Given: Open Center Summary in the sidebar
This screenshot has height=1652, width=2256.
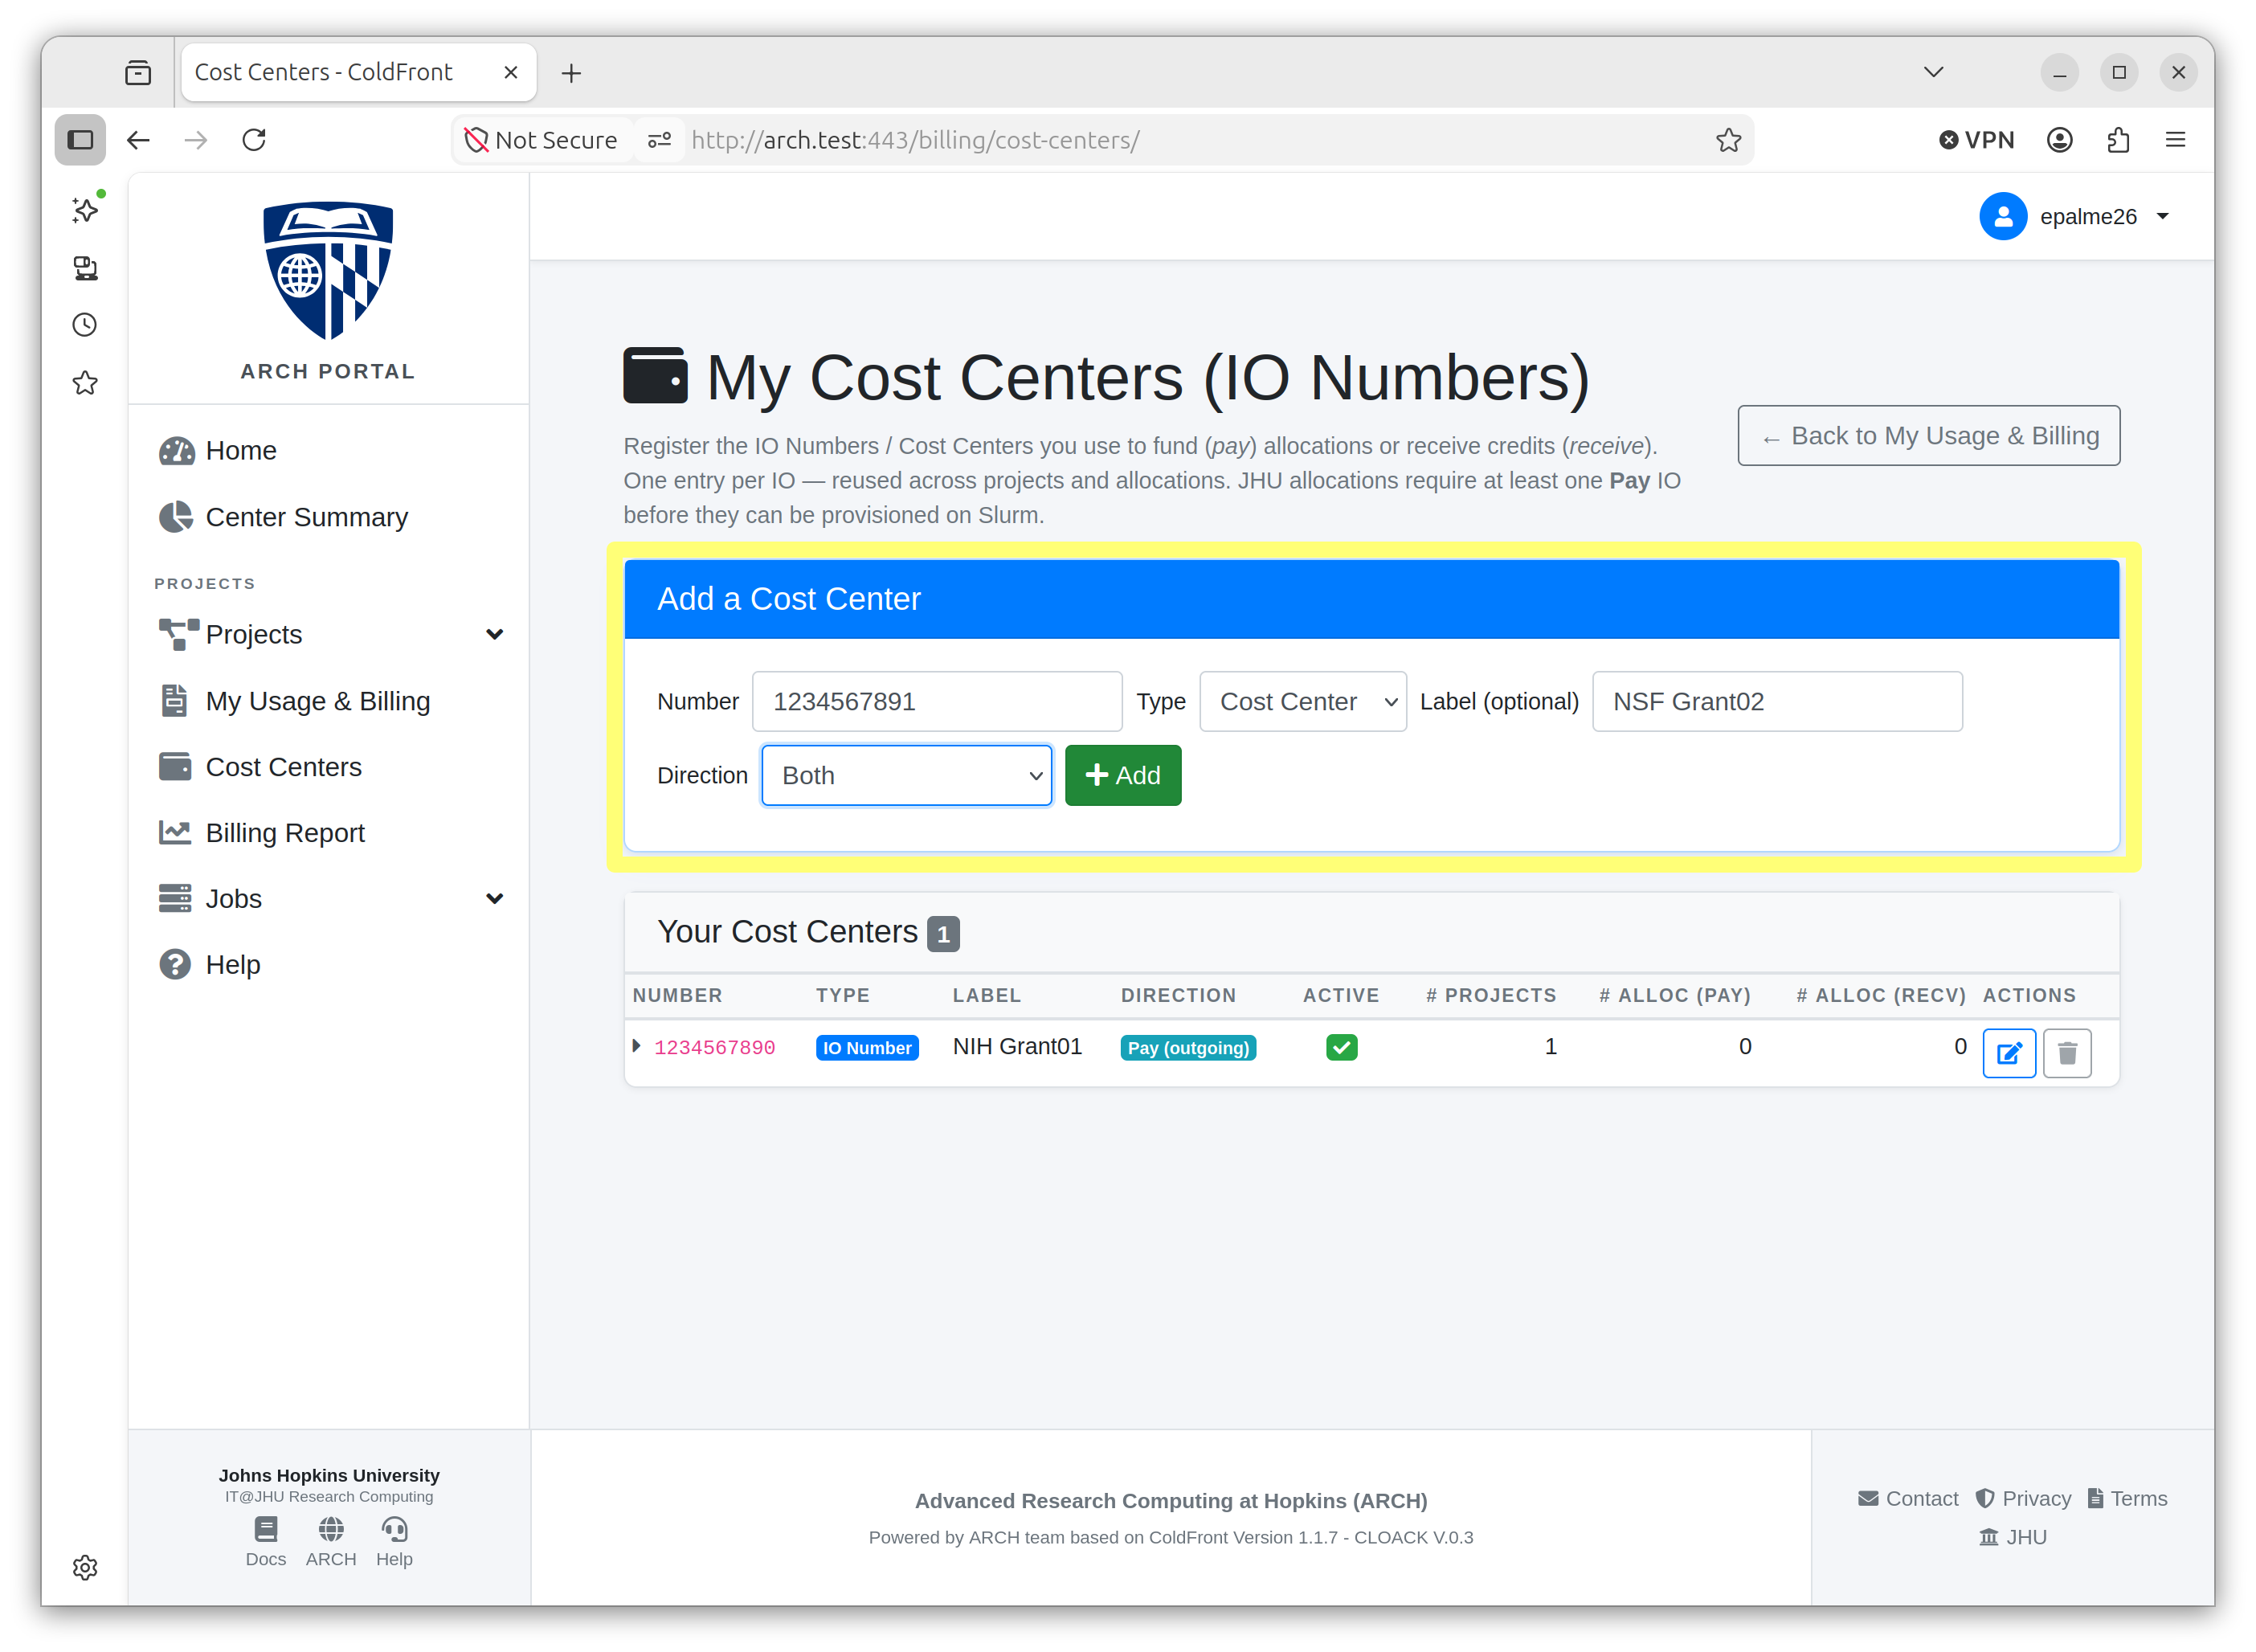Looking at the screenshot, I should [x=306, y=517].
